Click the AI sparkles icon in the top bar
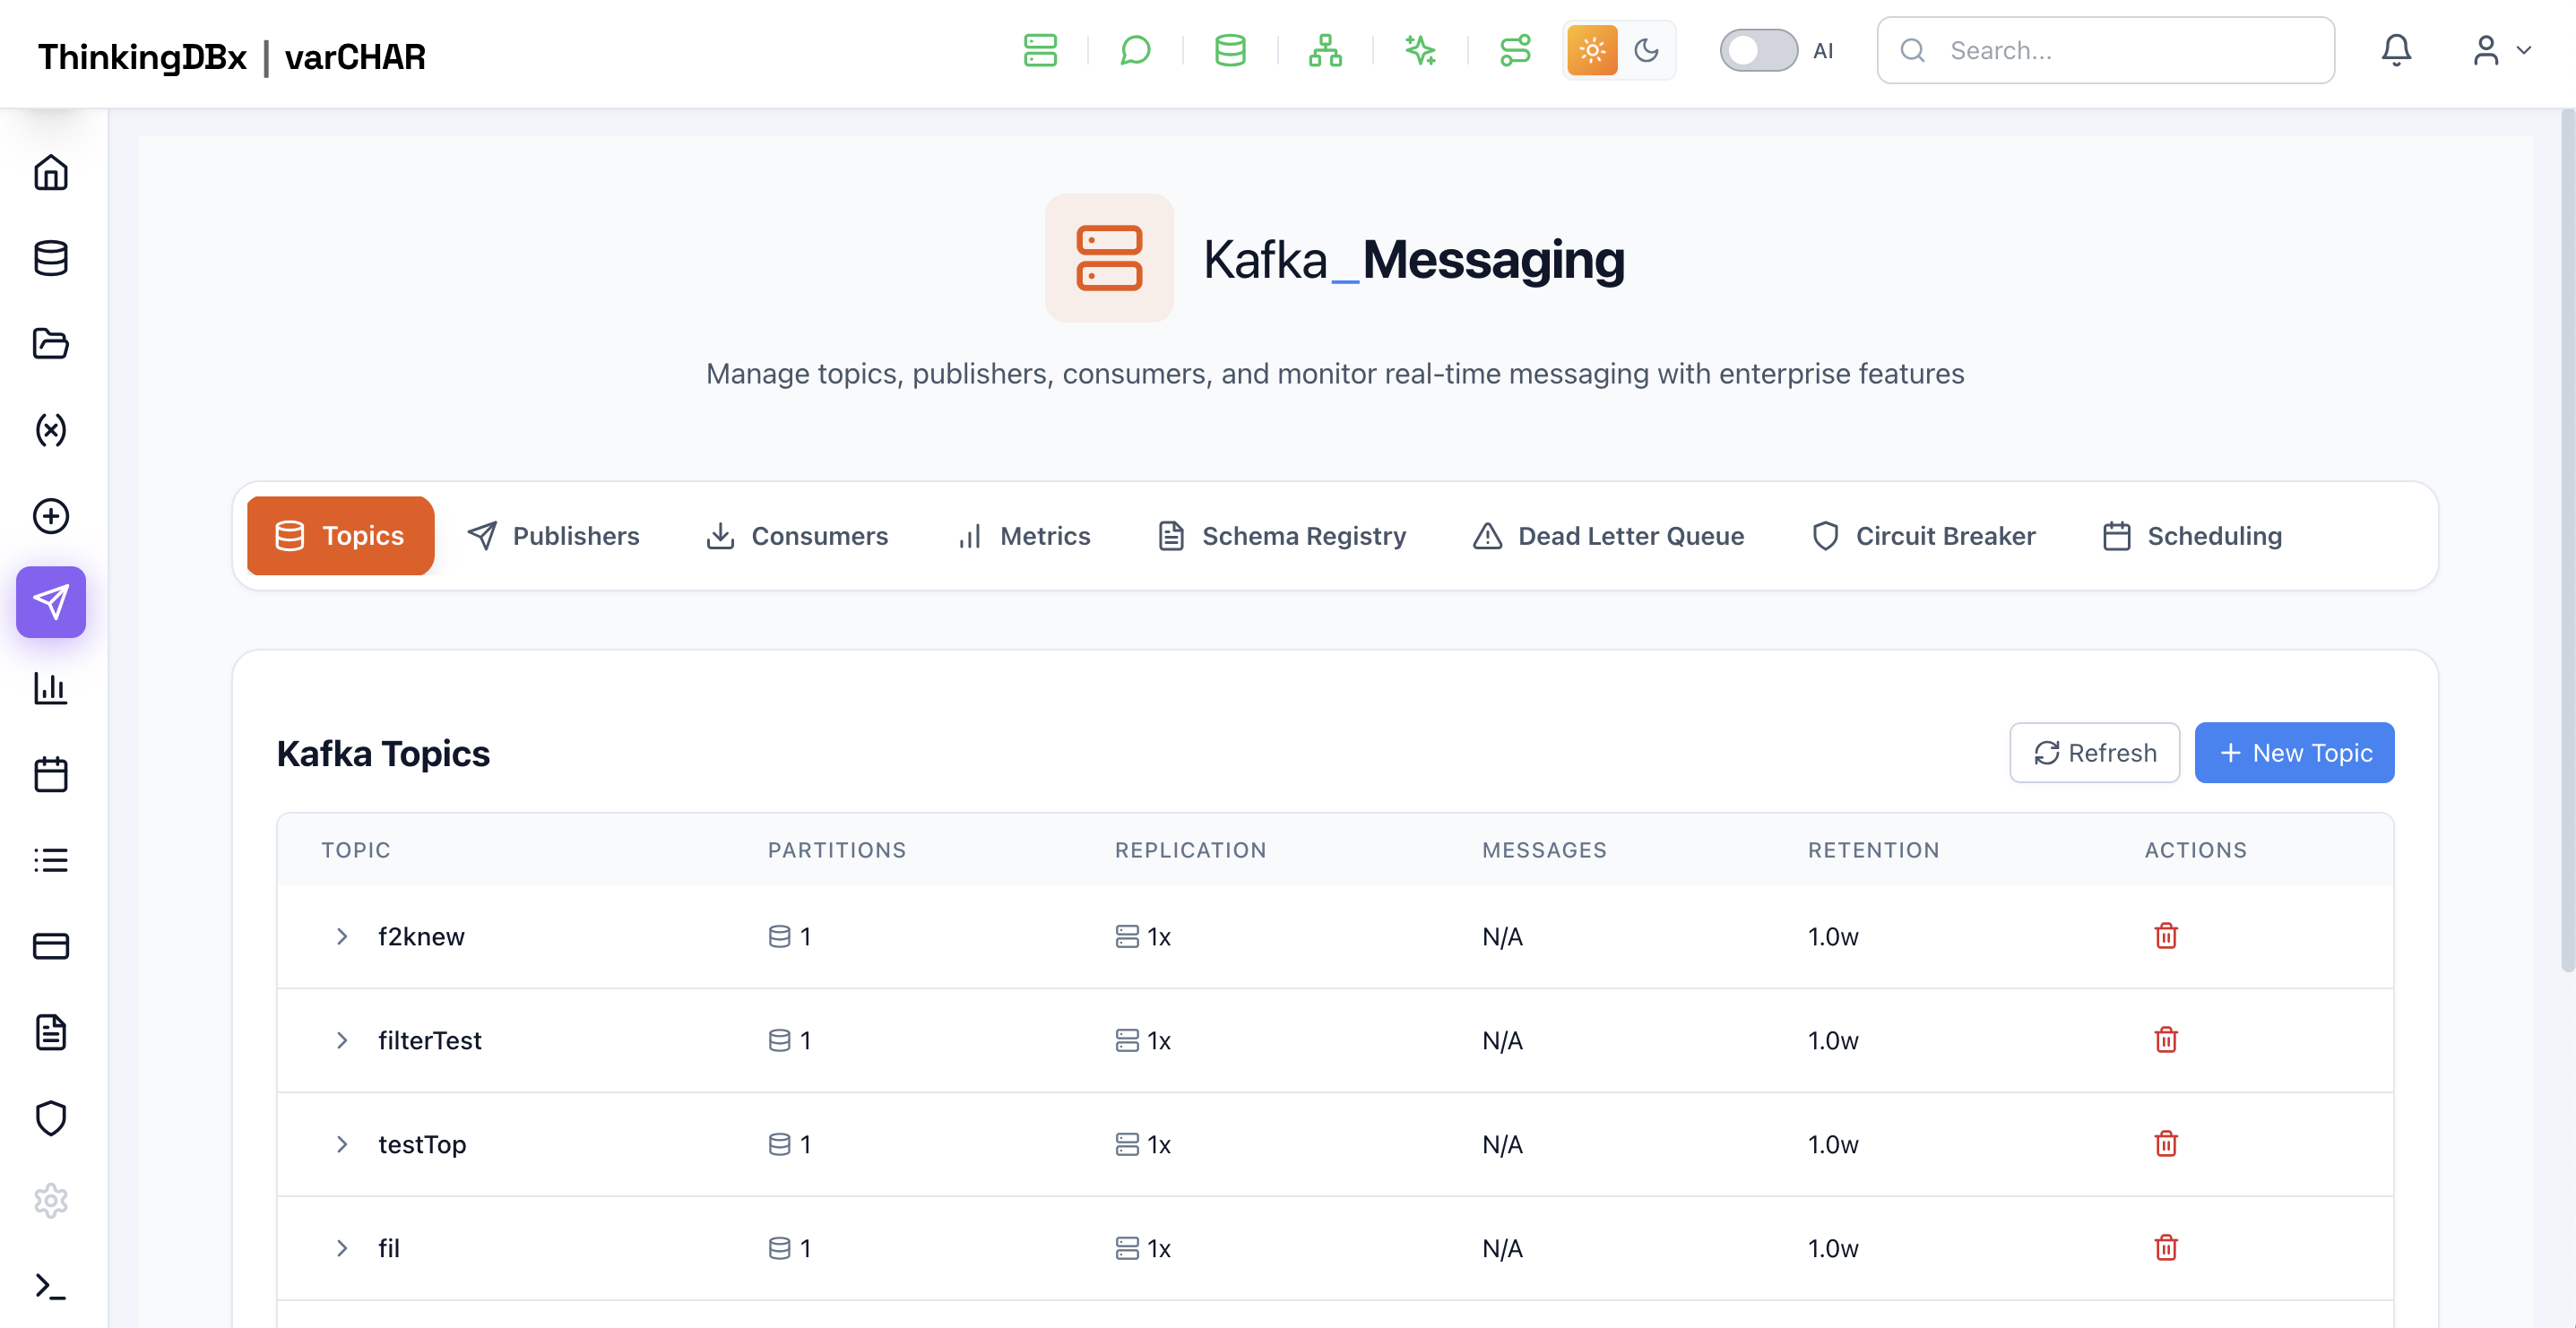This screenshot has height=1328, width=2576. click(x=1420, y=50)
